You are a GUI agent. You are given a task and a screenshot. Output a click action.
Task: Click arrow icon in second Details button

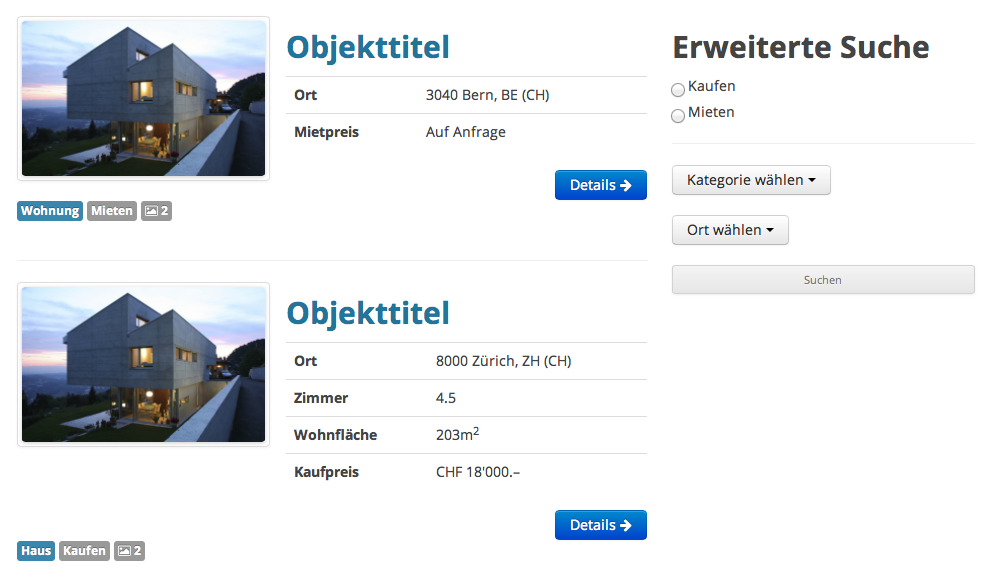point(626,525)
